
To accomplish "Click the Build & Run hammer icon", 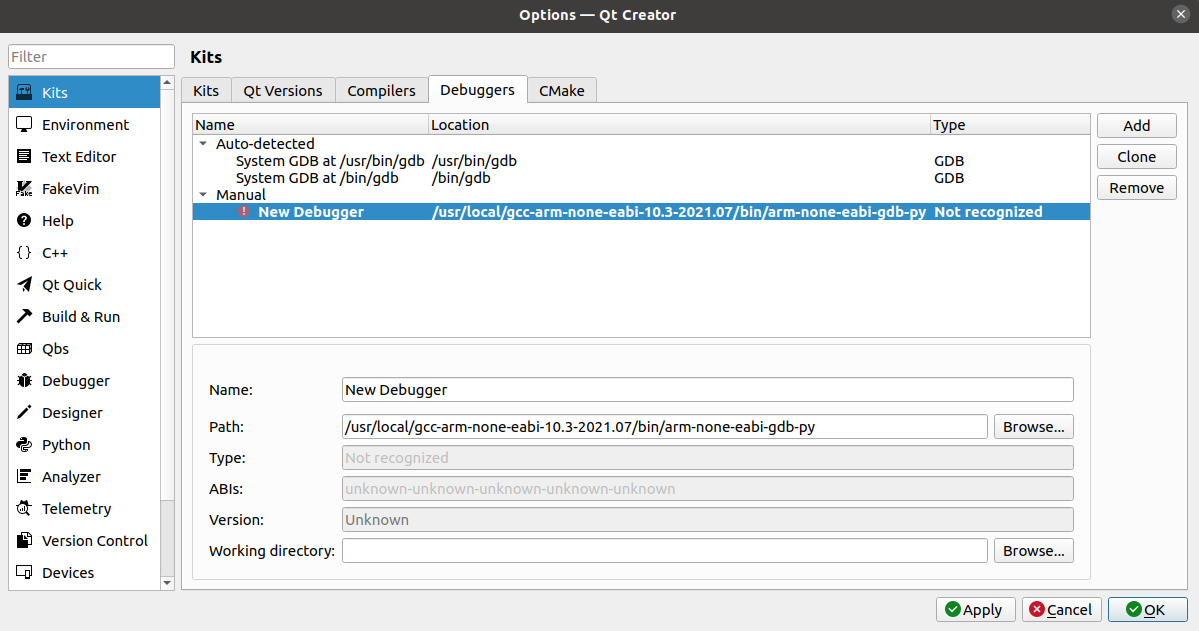I will [24, 317].
